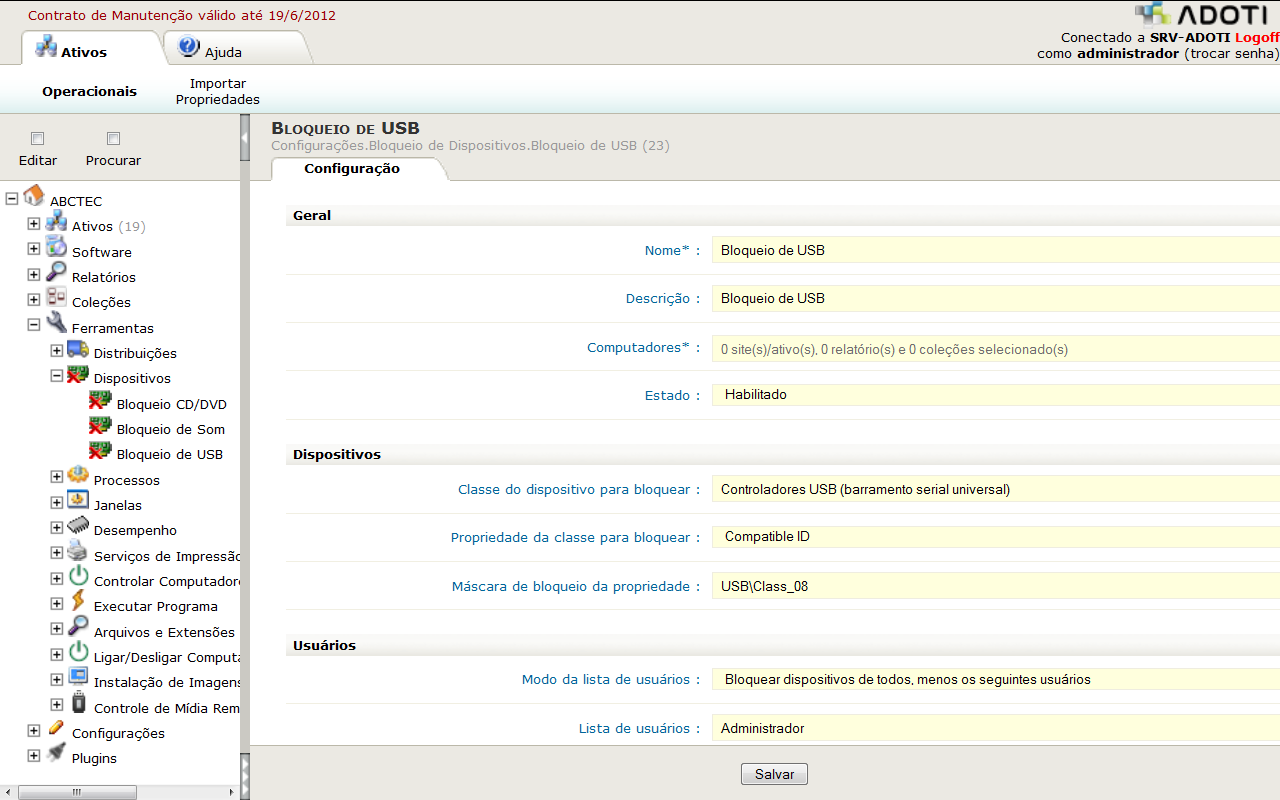1280x800 pixels.
Task: Collapse the Dispositivos node
Action: (57, 376)
